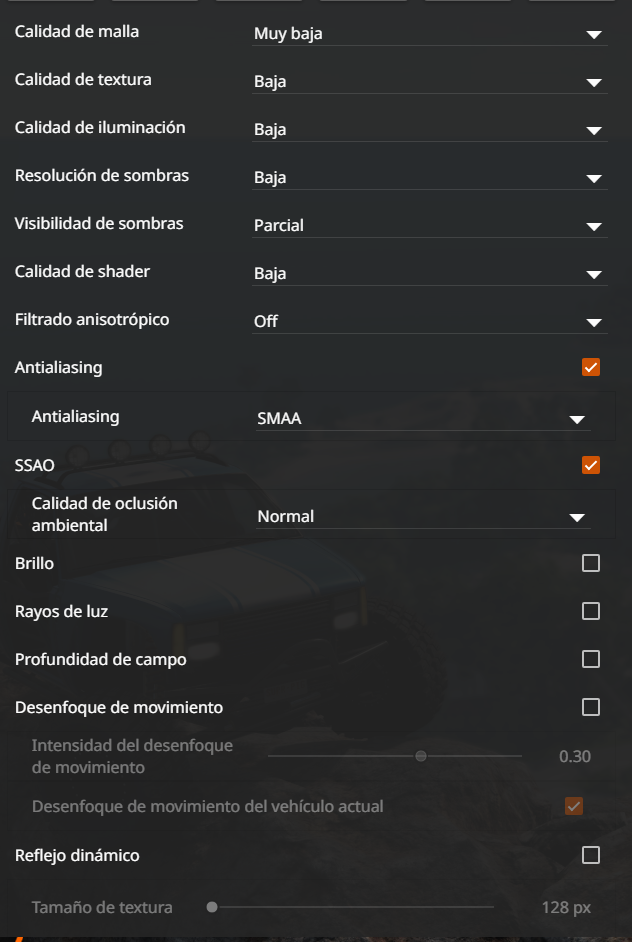This screenshot has height=942, width=632.
Task: Open Calidad de iluminación dropdown arrow
Action: pos(594,130)
